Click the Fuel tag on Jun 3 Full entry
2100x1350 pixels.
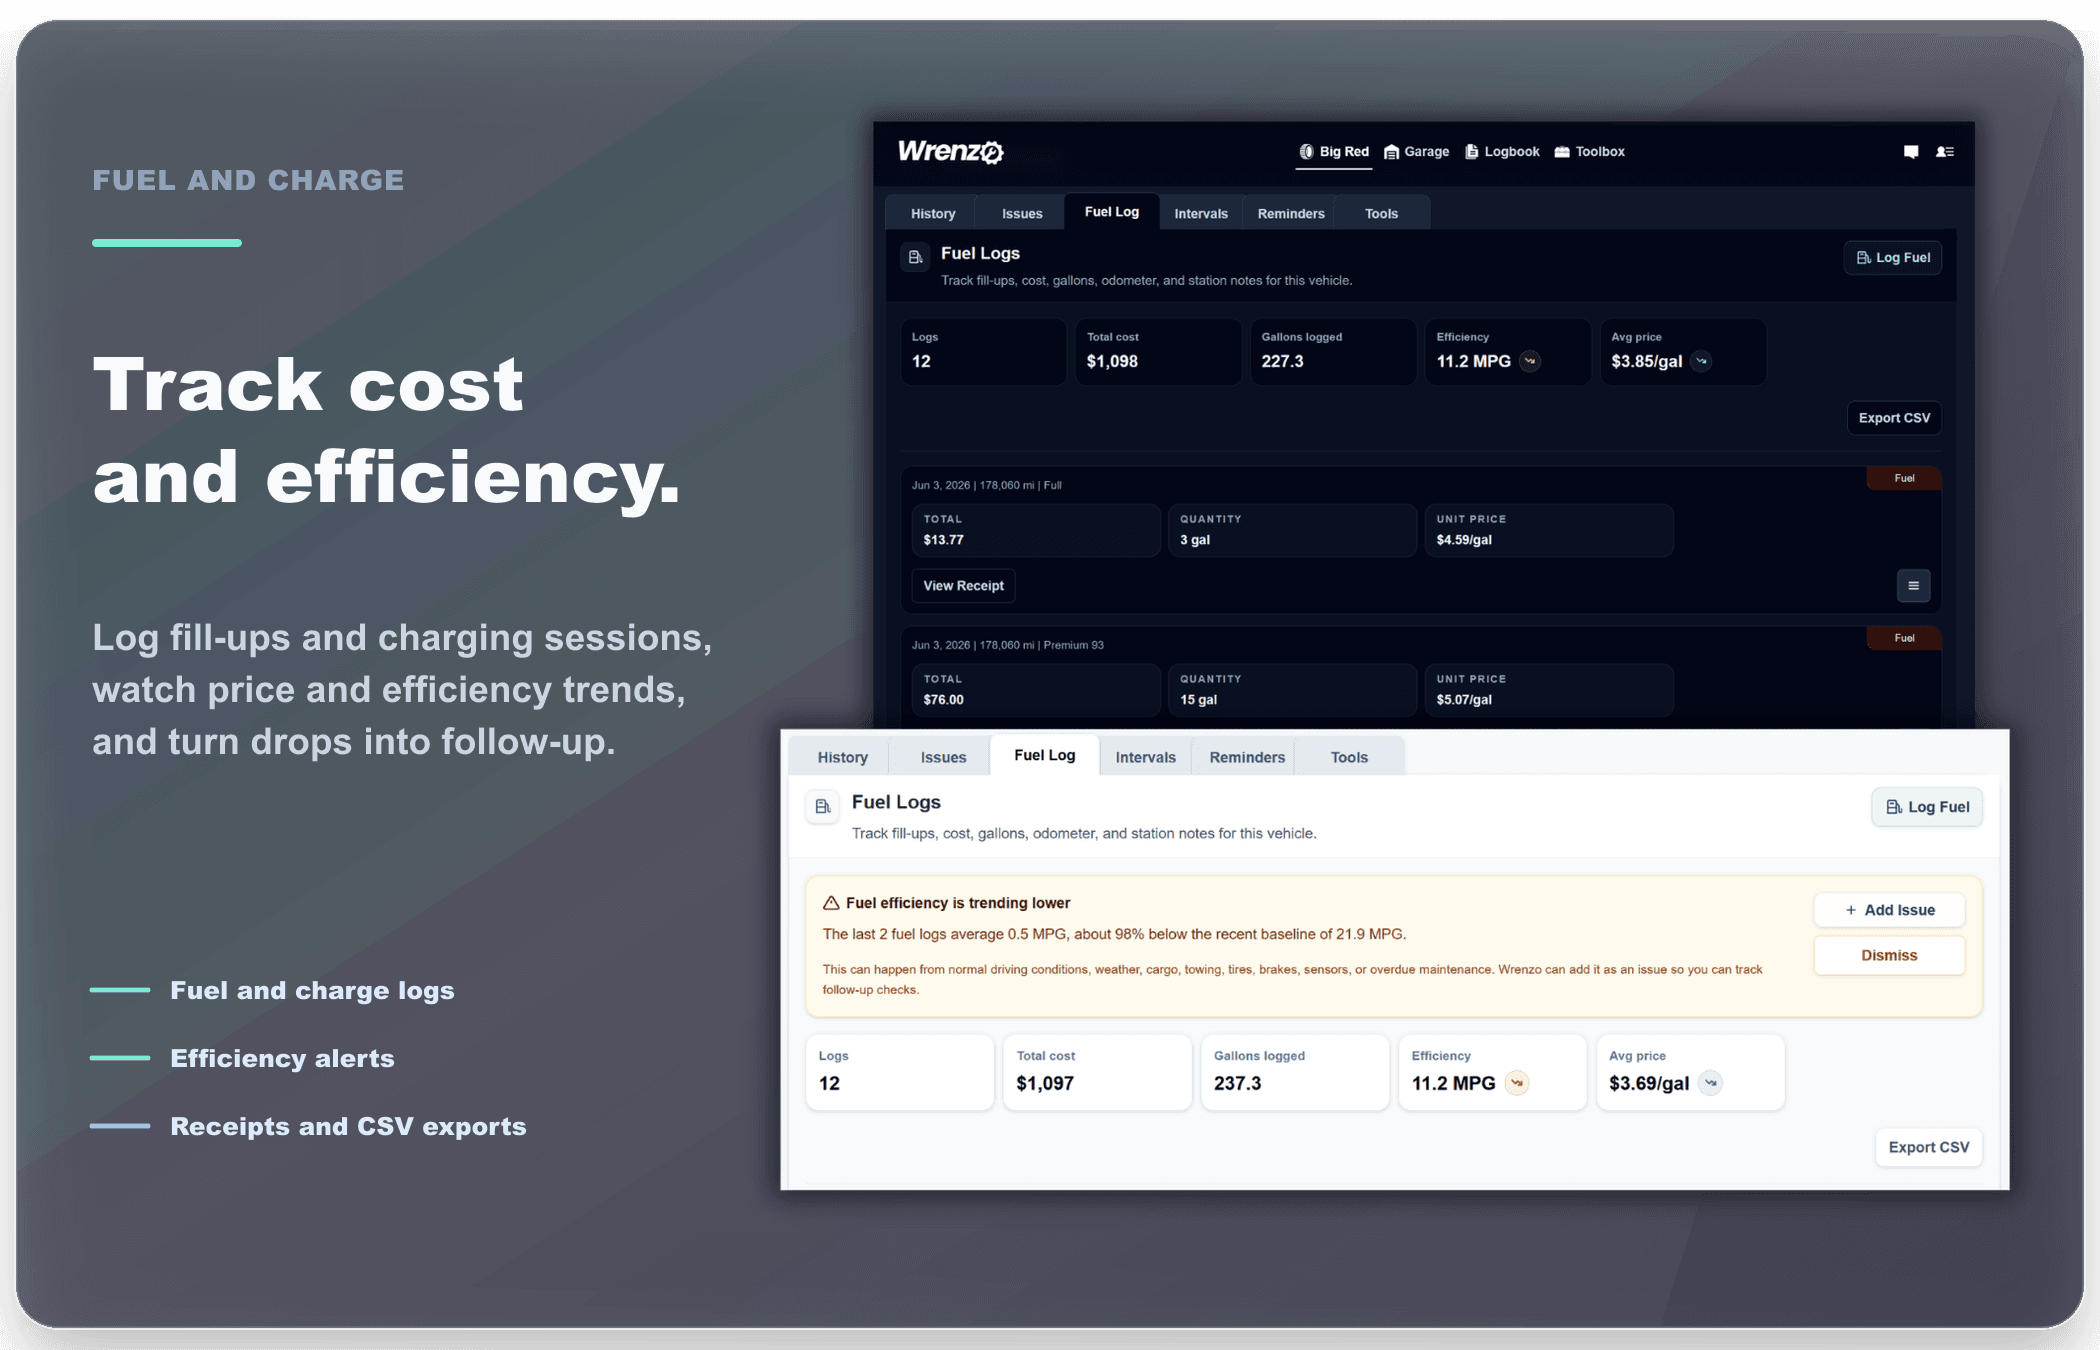click(1904, 478)
